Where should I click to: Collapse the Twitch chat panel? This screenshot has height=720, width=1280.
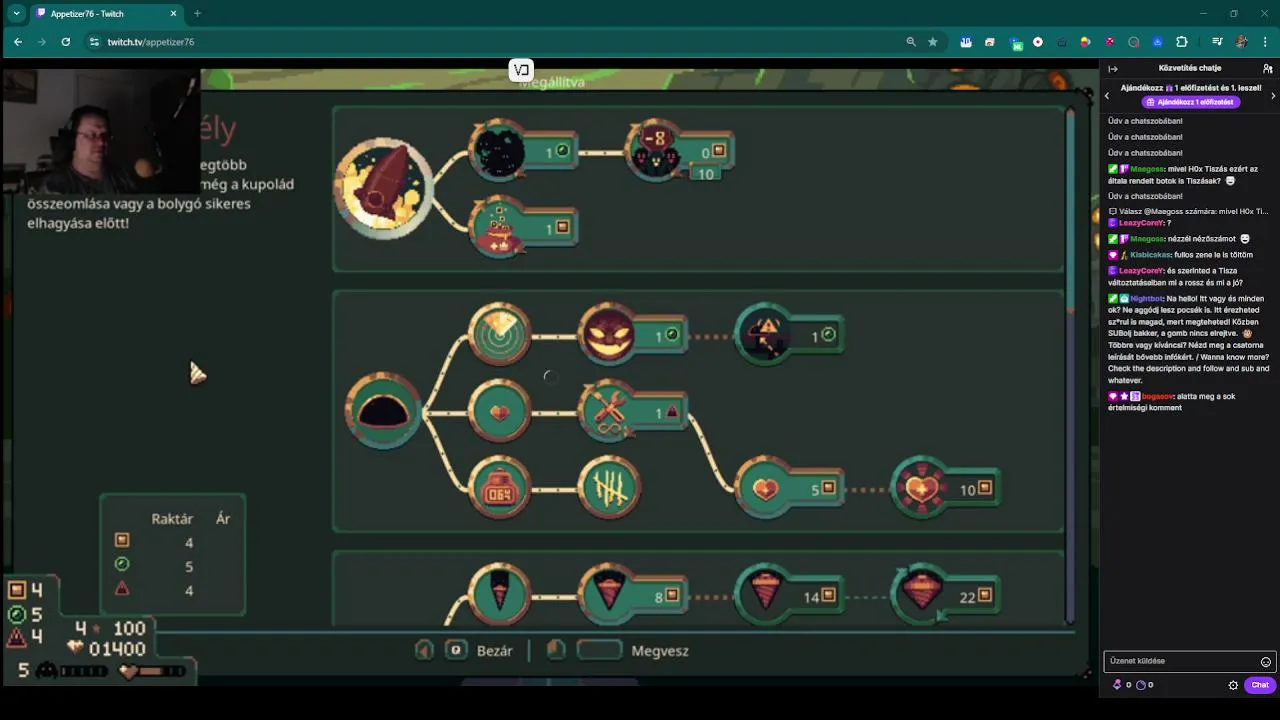click(x=1113, y=68)
